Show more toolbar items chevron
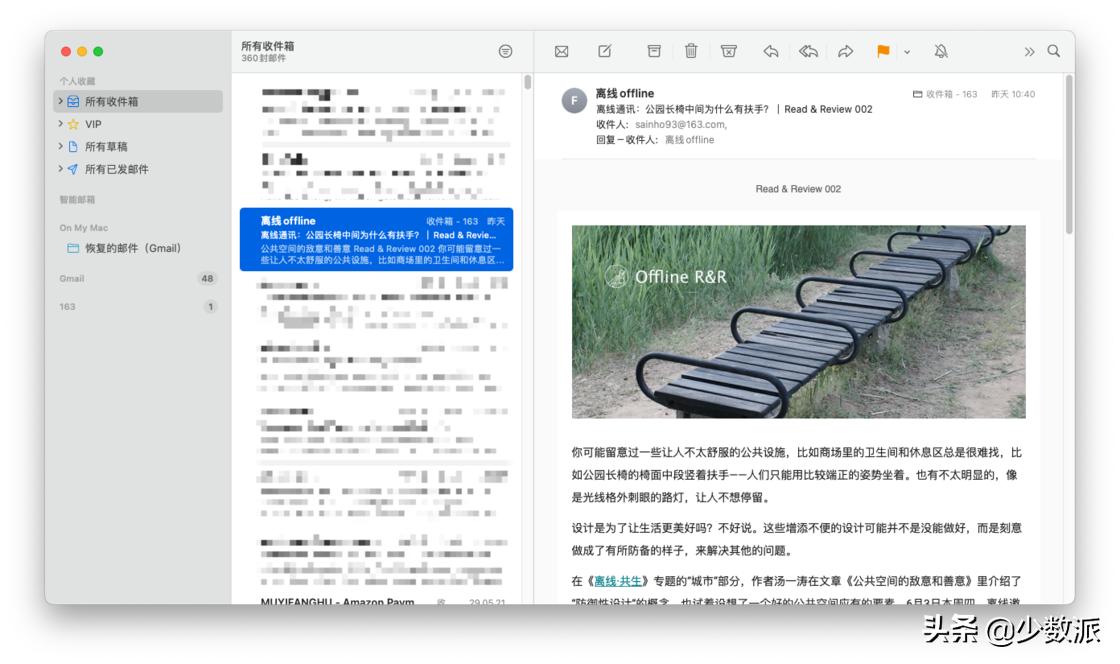Screen dimensions: 1120x664 click(x=1029, y=51)
